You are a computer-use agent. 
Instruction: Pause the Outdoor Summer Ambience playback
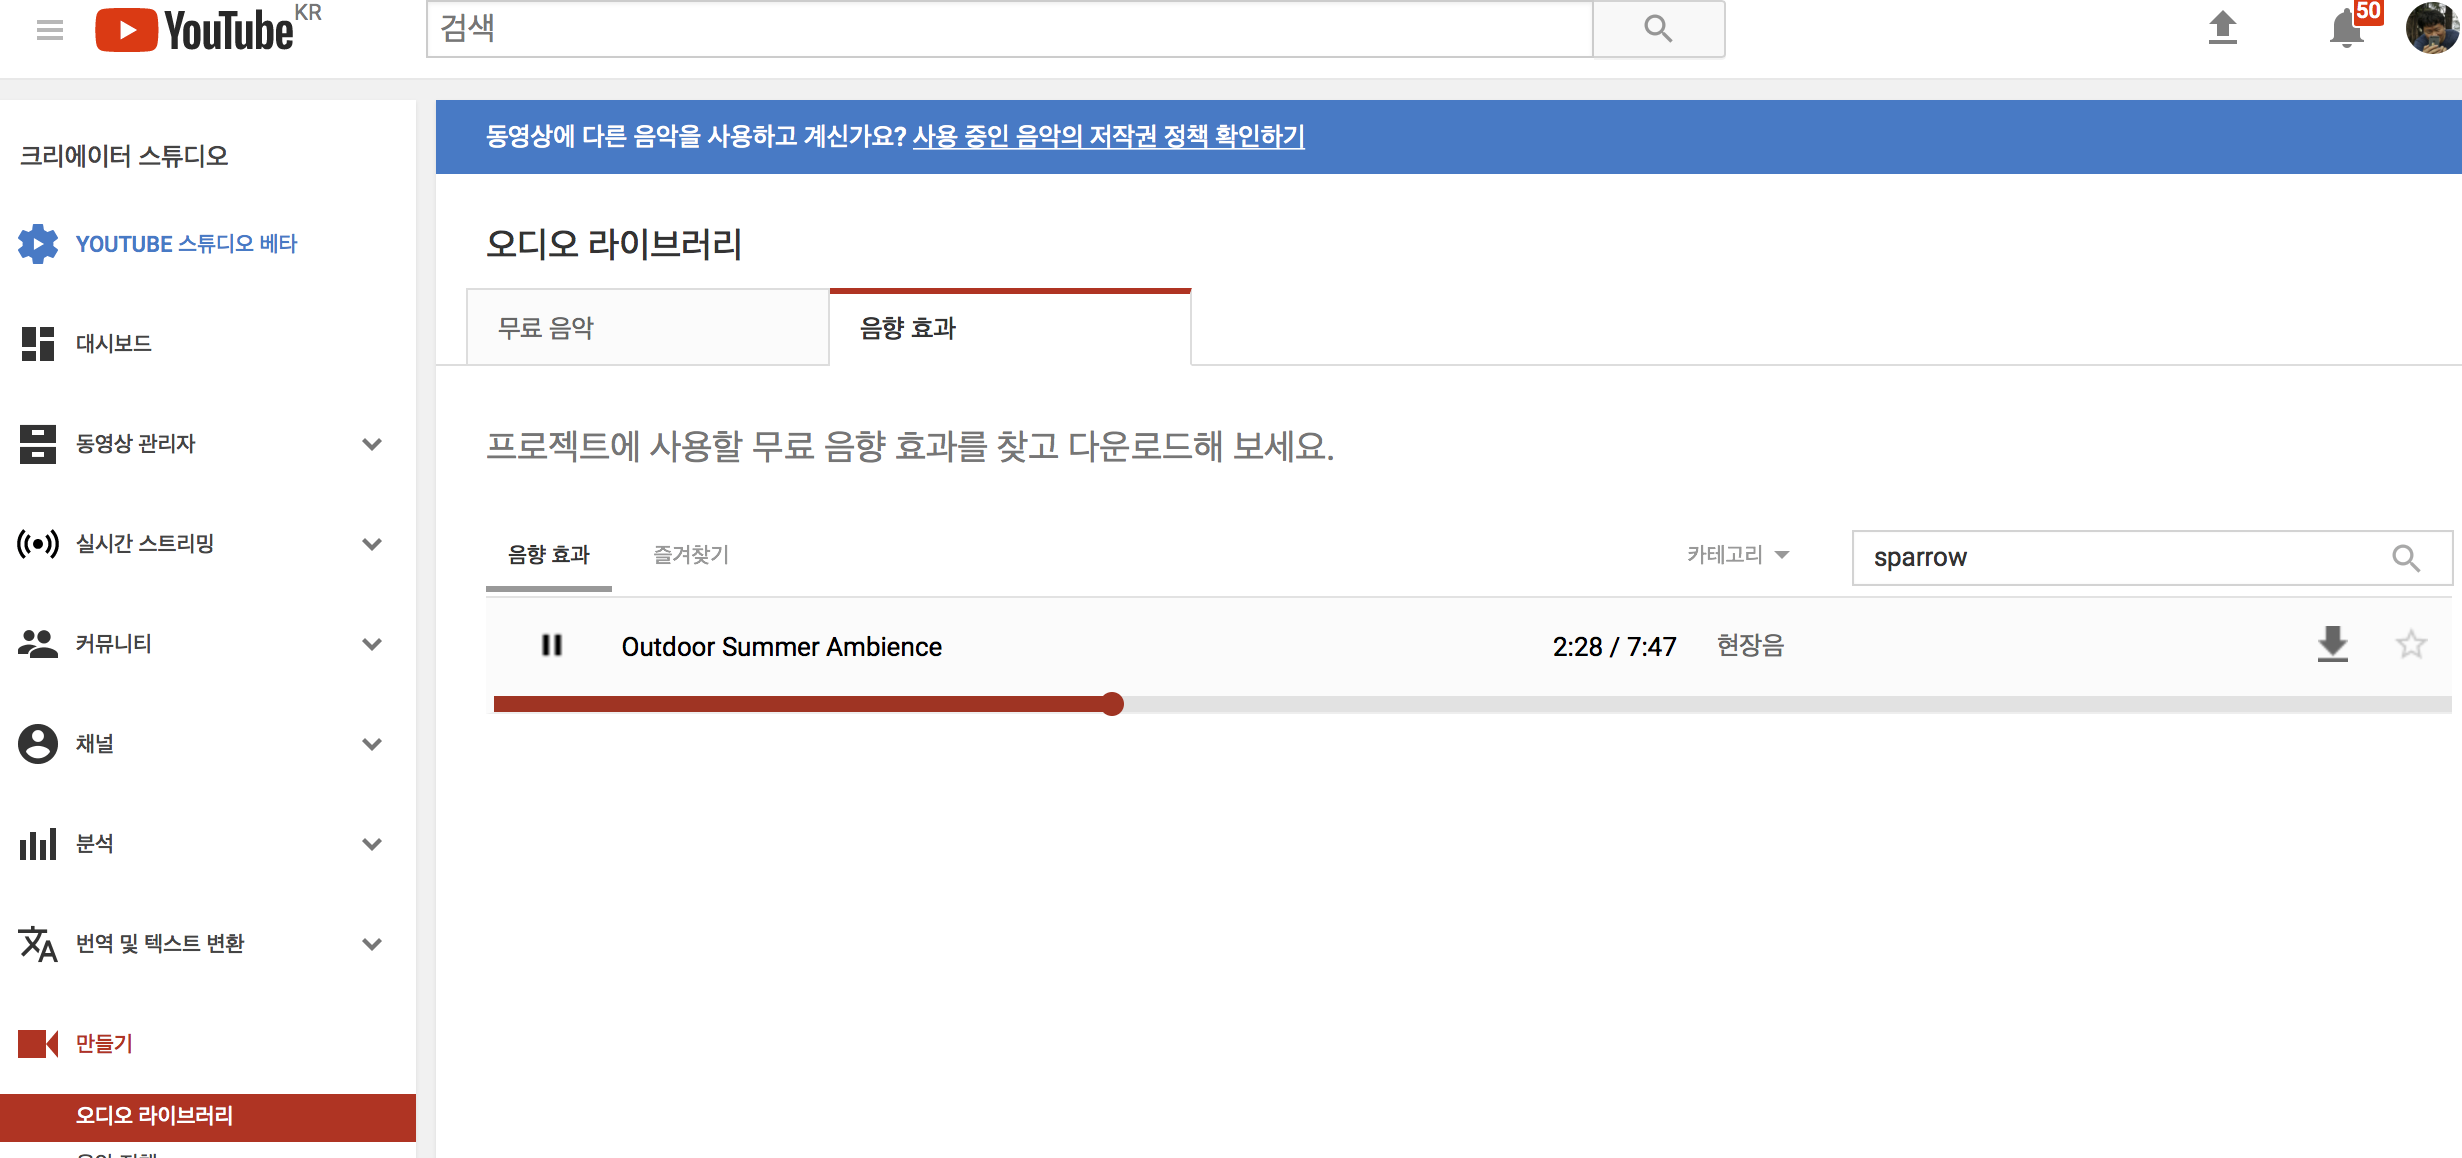coord(552,646)
